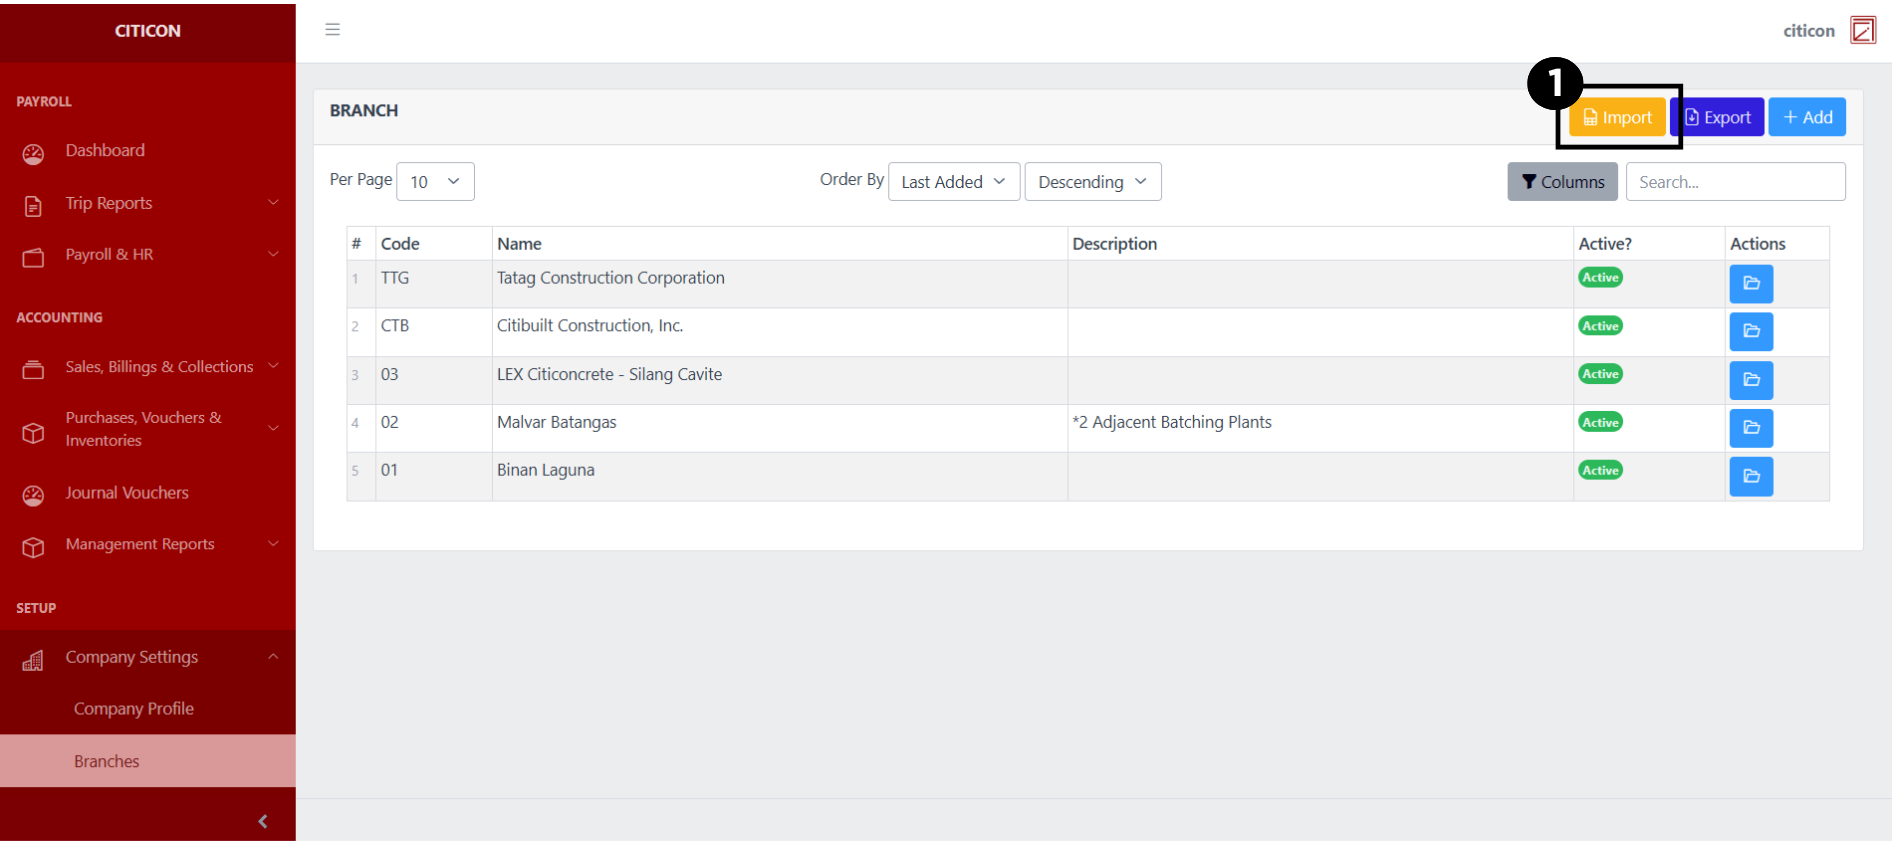This screenshot has height=845, width=1892.
Task: Click the hamburger menu icon
Action: tap(333, 30)
